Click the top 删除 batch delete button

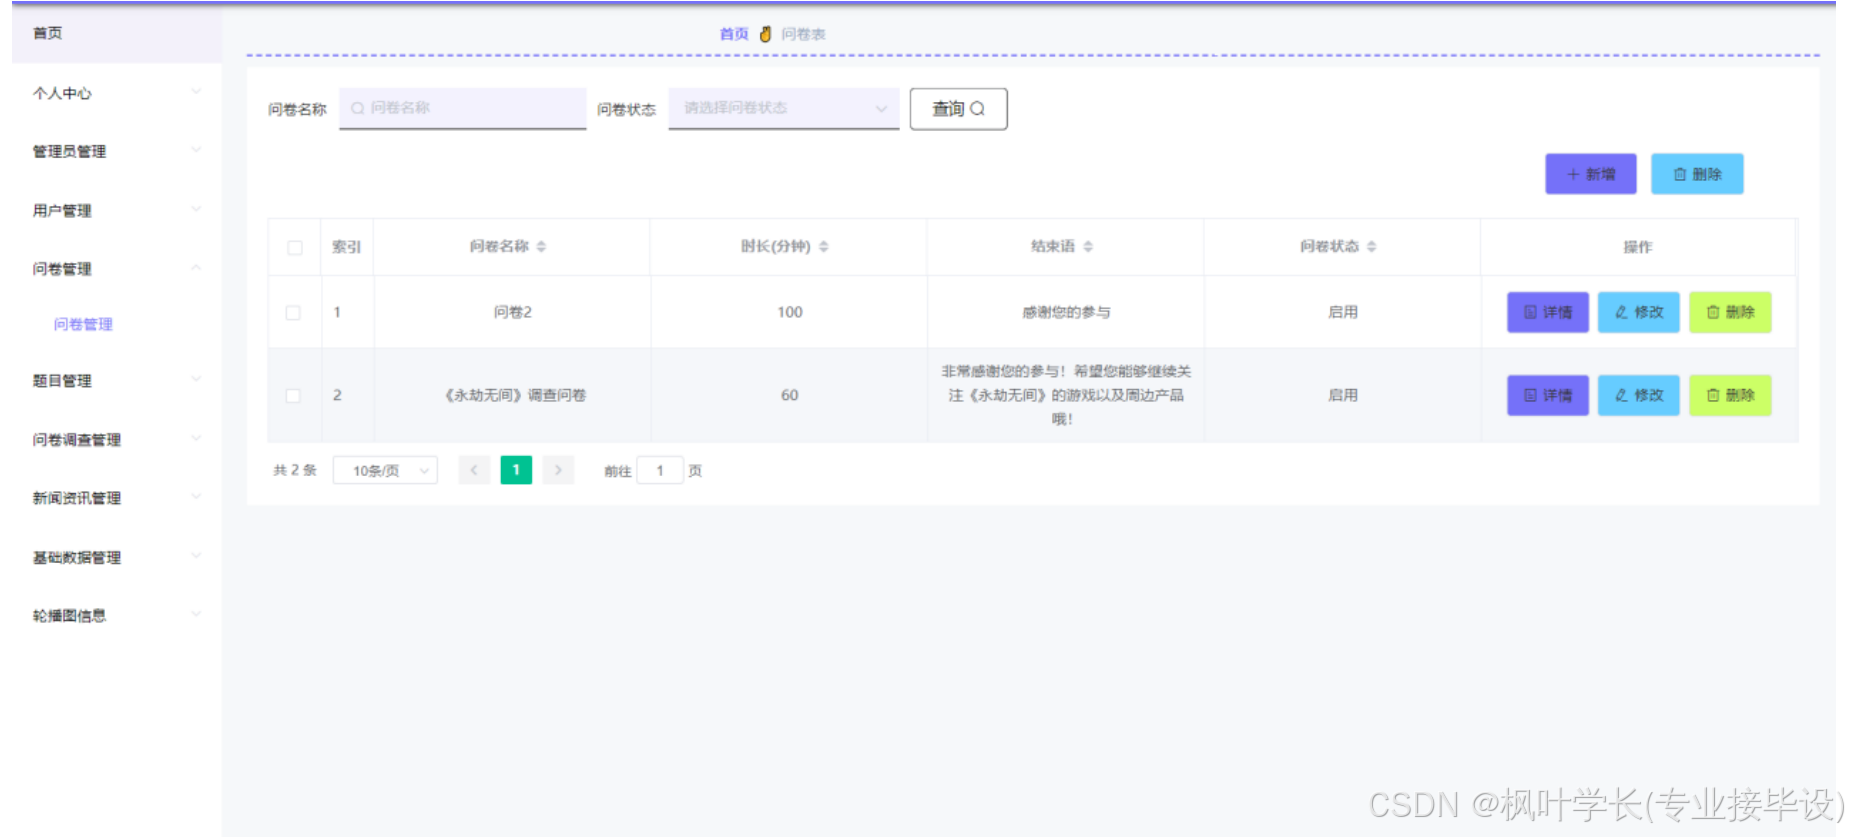(x=1697, y=174)
